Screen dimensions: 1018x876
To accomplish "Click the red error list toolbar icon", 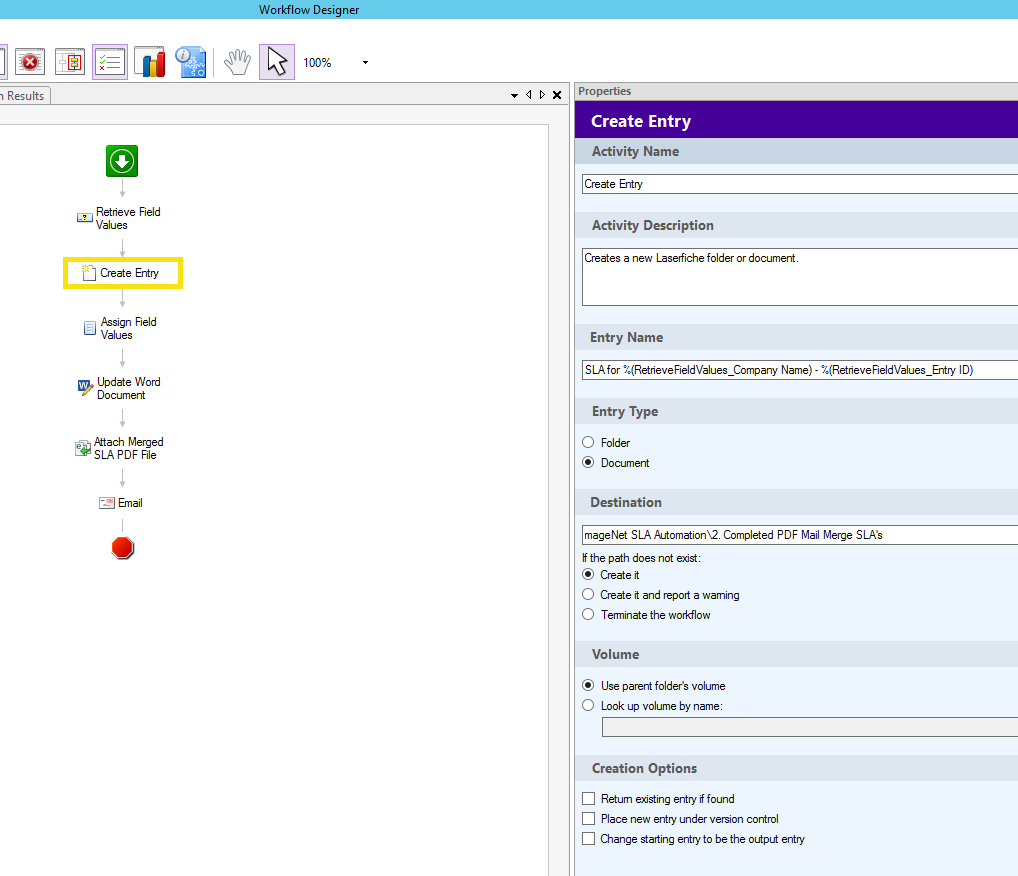I will tap(30, 62).
